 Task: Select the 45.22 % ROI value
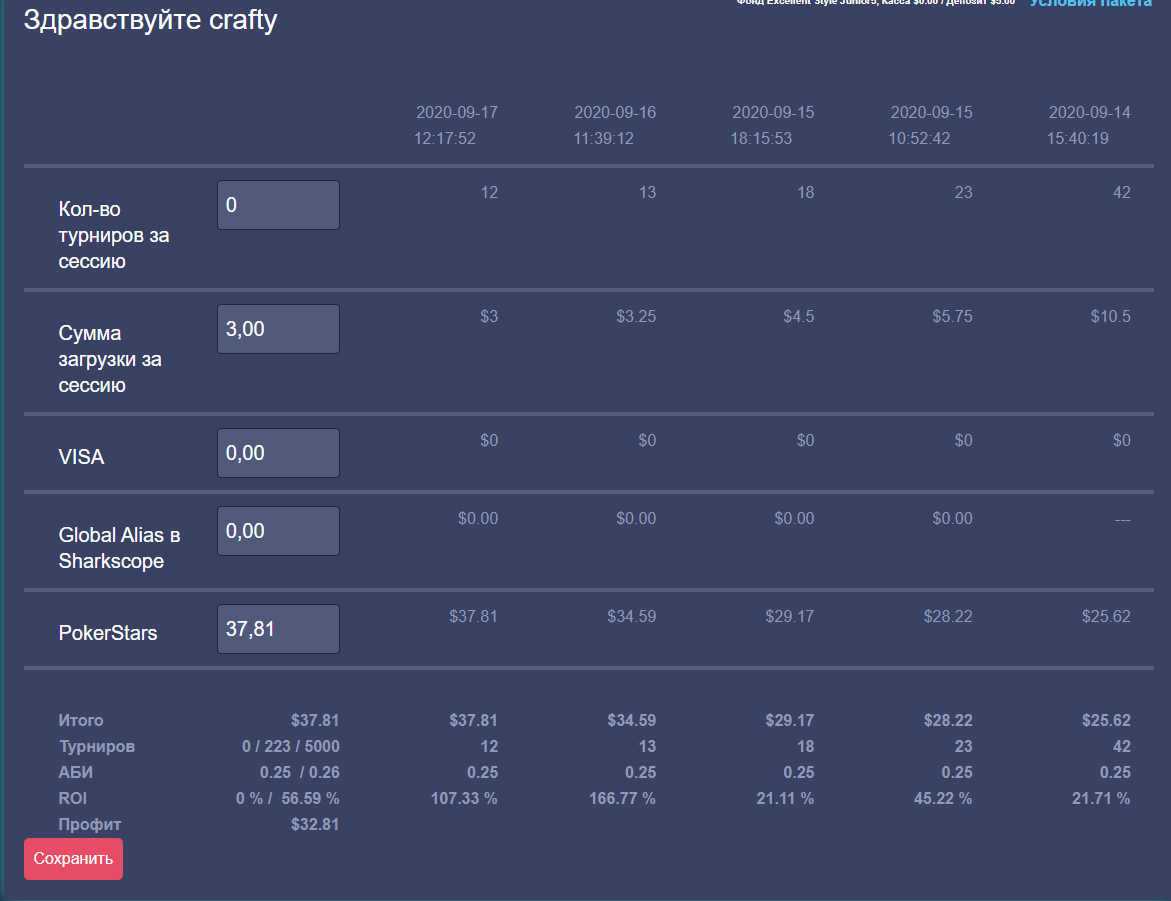943,799
